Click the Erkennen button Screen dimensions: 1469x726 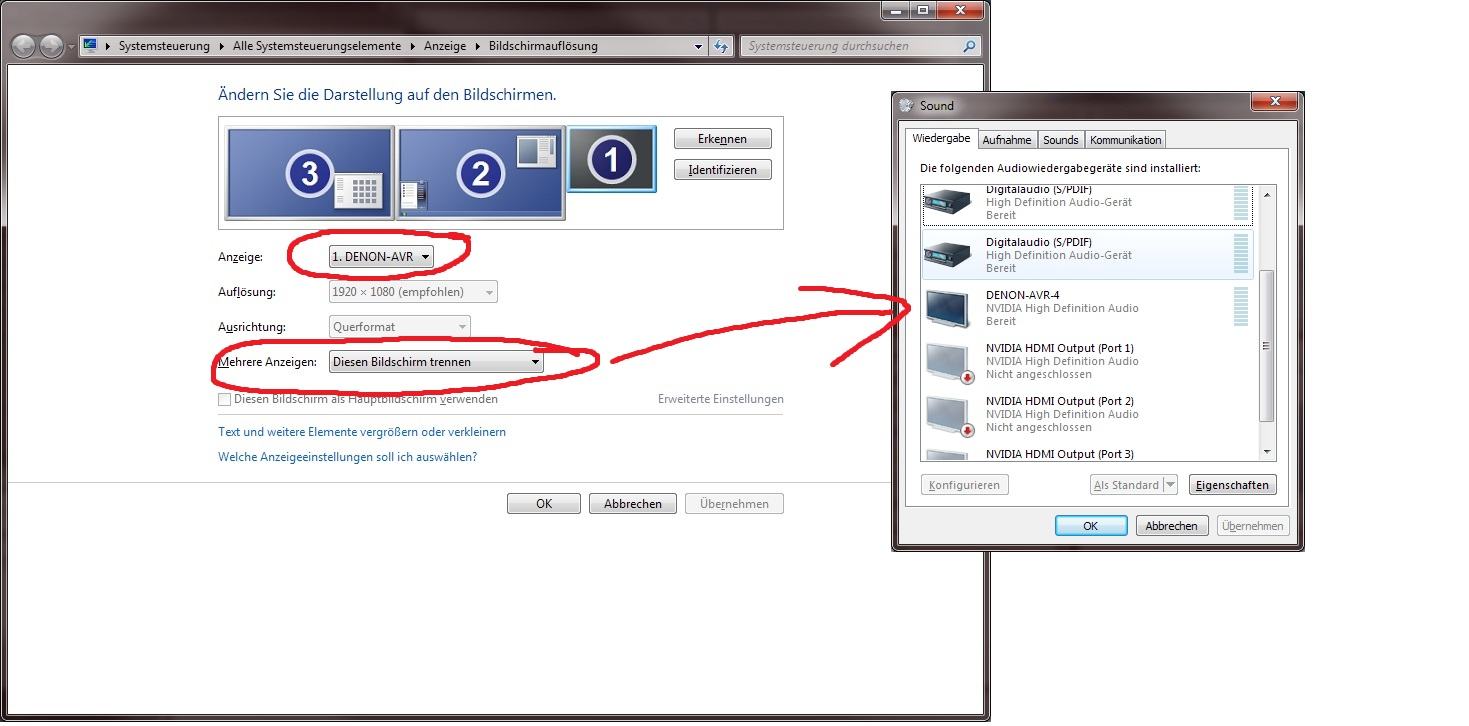click(723, 139)
